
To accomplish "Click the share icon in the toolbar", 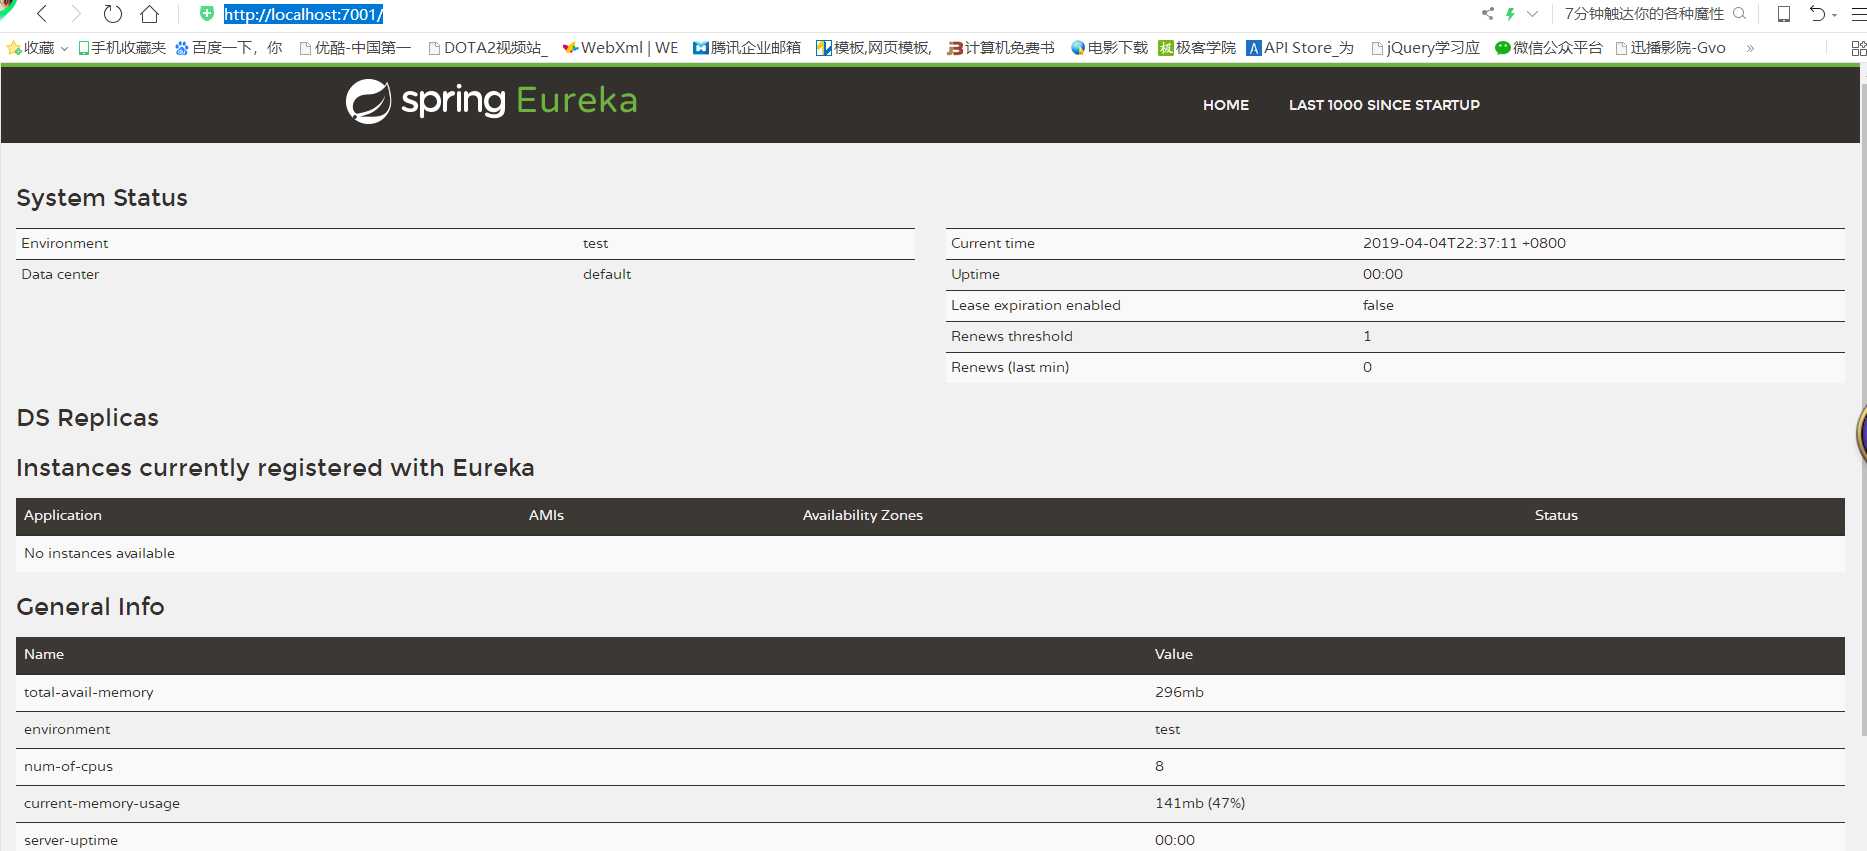I will 1488,14.
